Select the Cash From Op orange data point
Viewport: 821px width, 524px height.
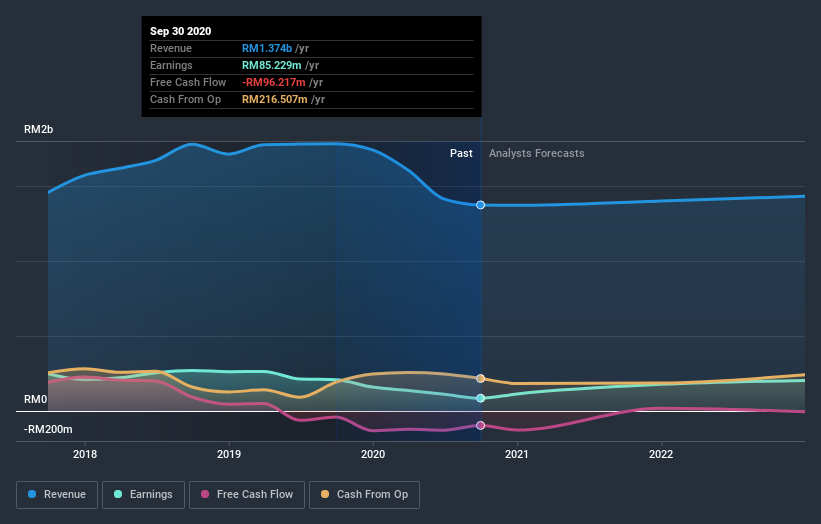(x=480, y=378)
